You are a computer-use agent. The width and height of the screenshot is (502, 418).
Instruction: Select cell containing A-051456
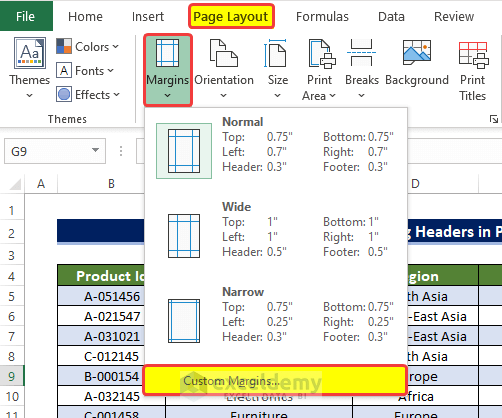[x=101, y=296]
